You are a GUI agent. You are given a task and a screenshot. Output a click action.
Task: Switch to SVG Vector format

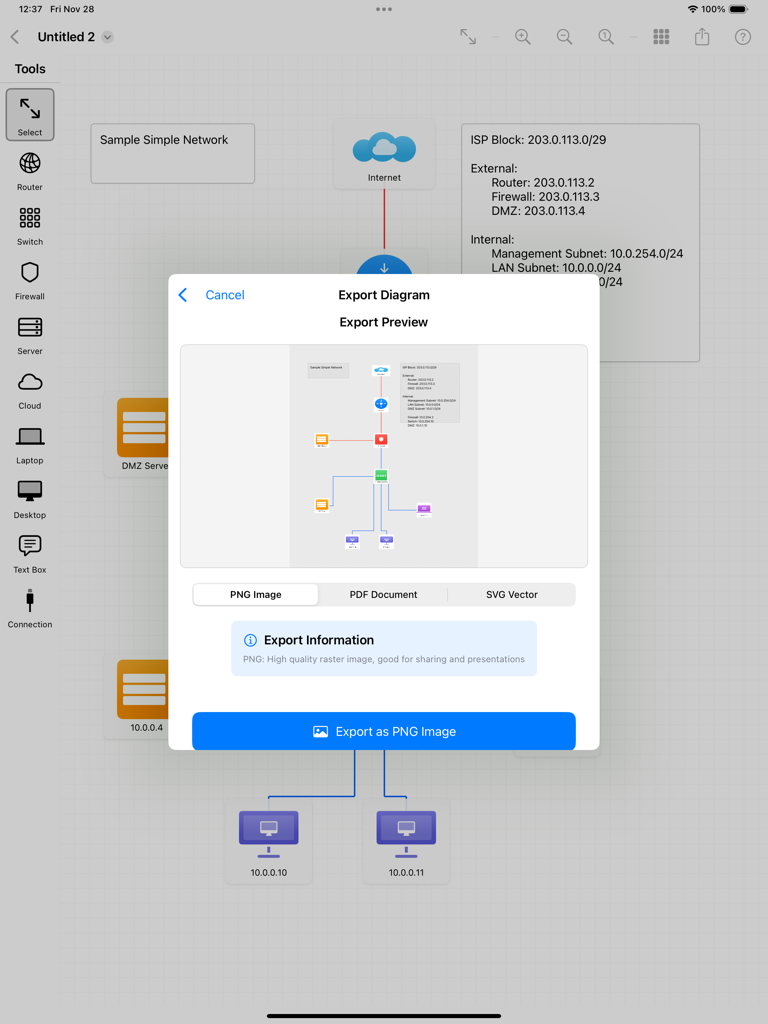511,594
